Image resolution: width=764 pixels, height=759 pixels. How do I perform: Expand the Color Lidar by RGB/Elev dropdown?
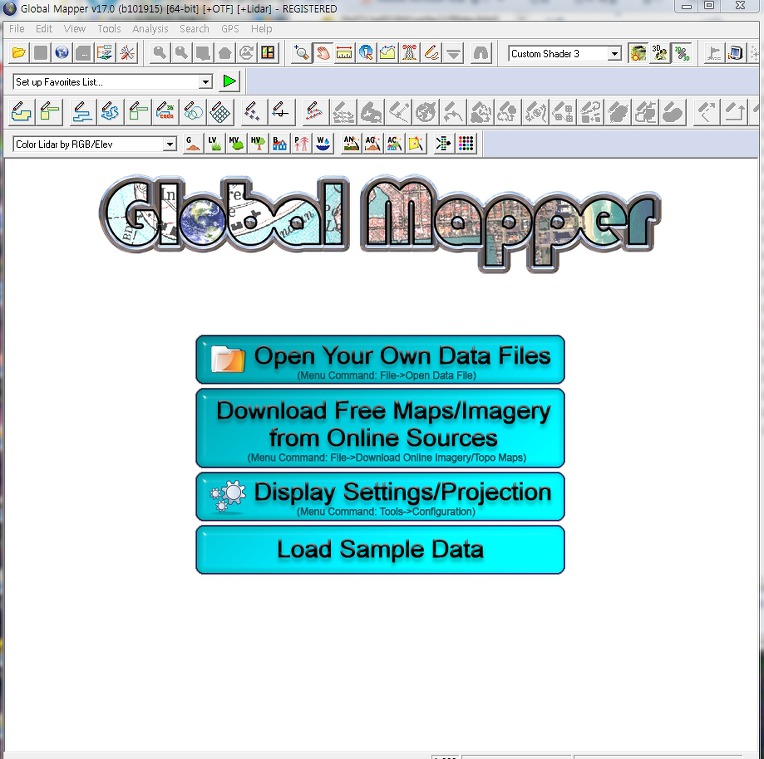[170, 144]
